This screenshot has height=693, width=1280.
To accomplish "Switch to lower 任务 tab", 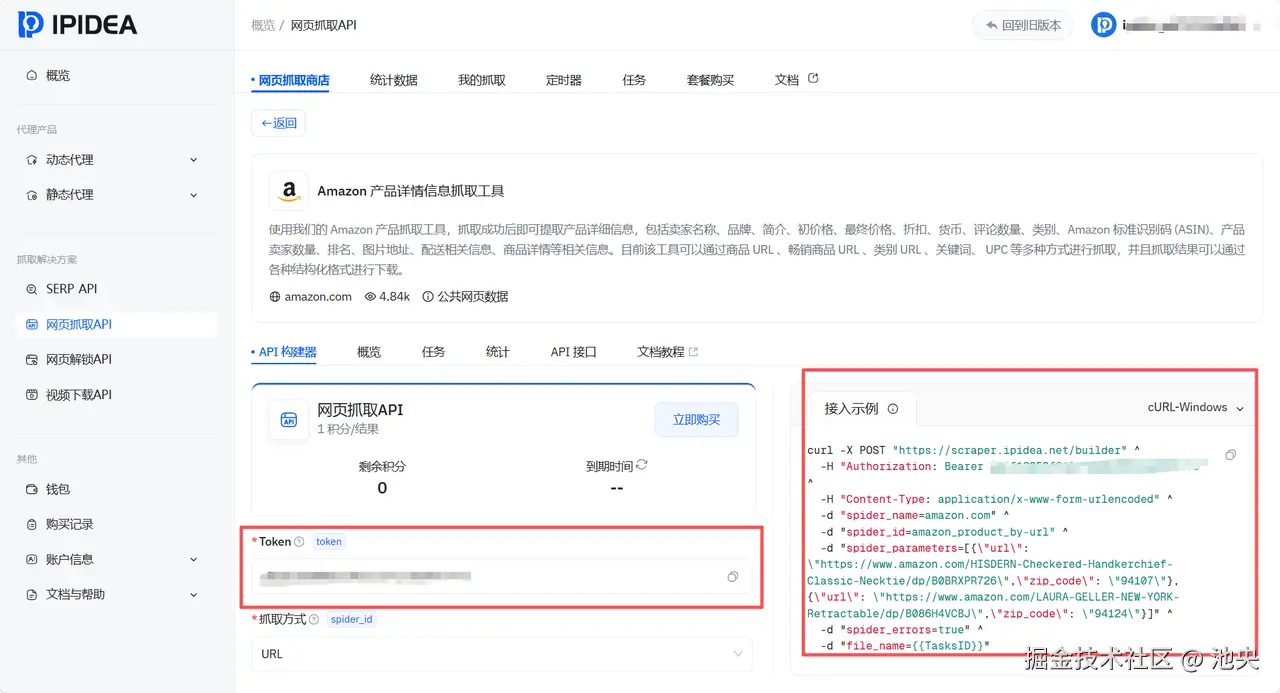I will pyautogui.click(x=433, y=352).
